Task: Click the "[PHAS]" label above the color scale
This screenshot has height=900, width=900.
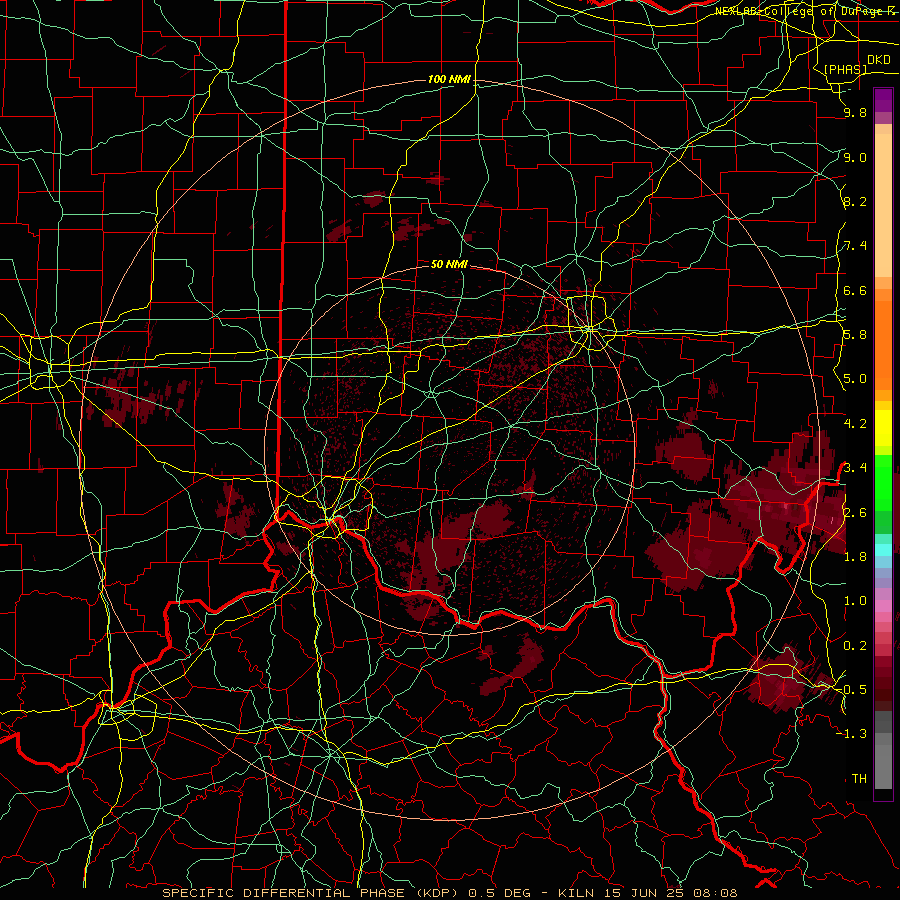Action: [845, 69]
